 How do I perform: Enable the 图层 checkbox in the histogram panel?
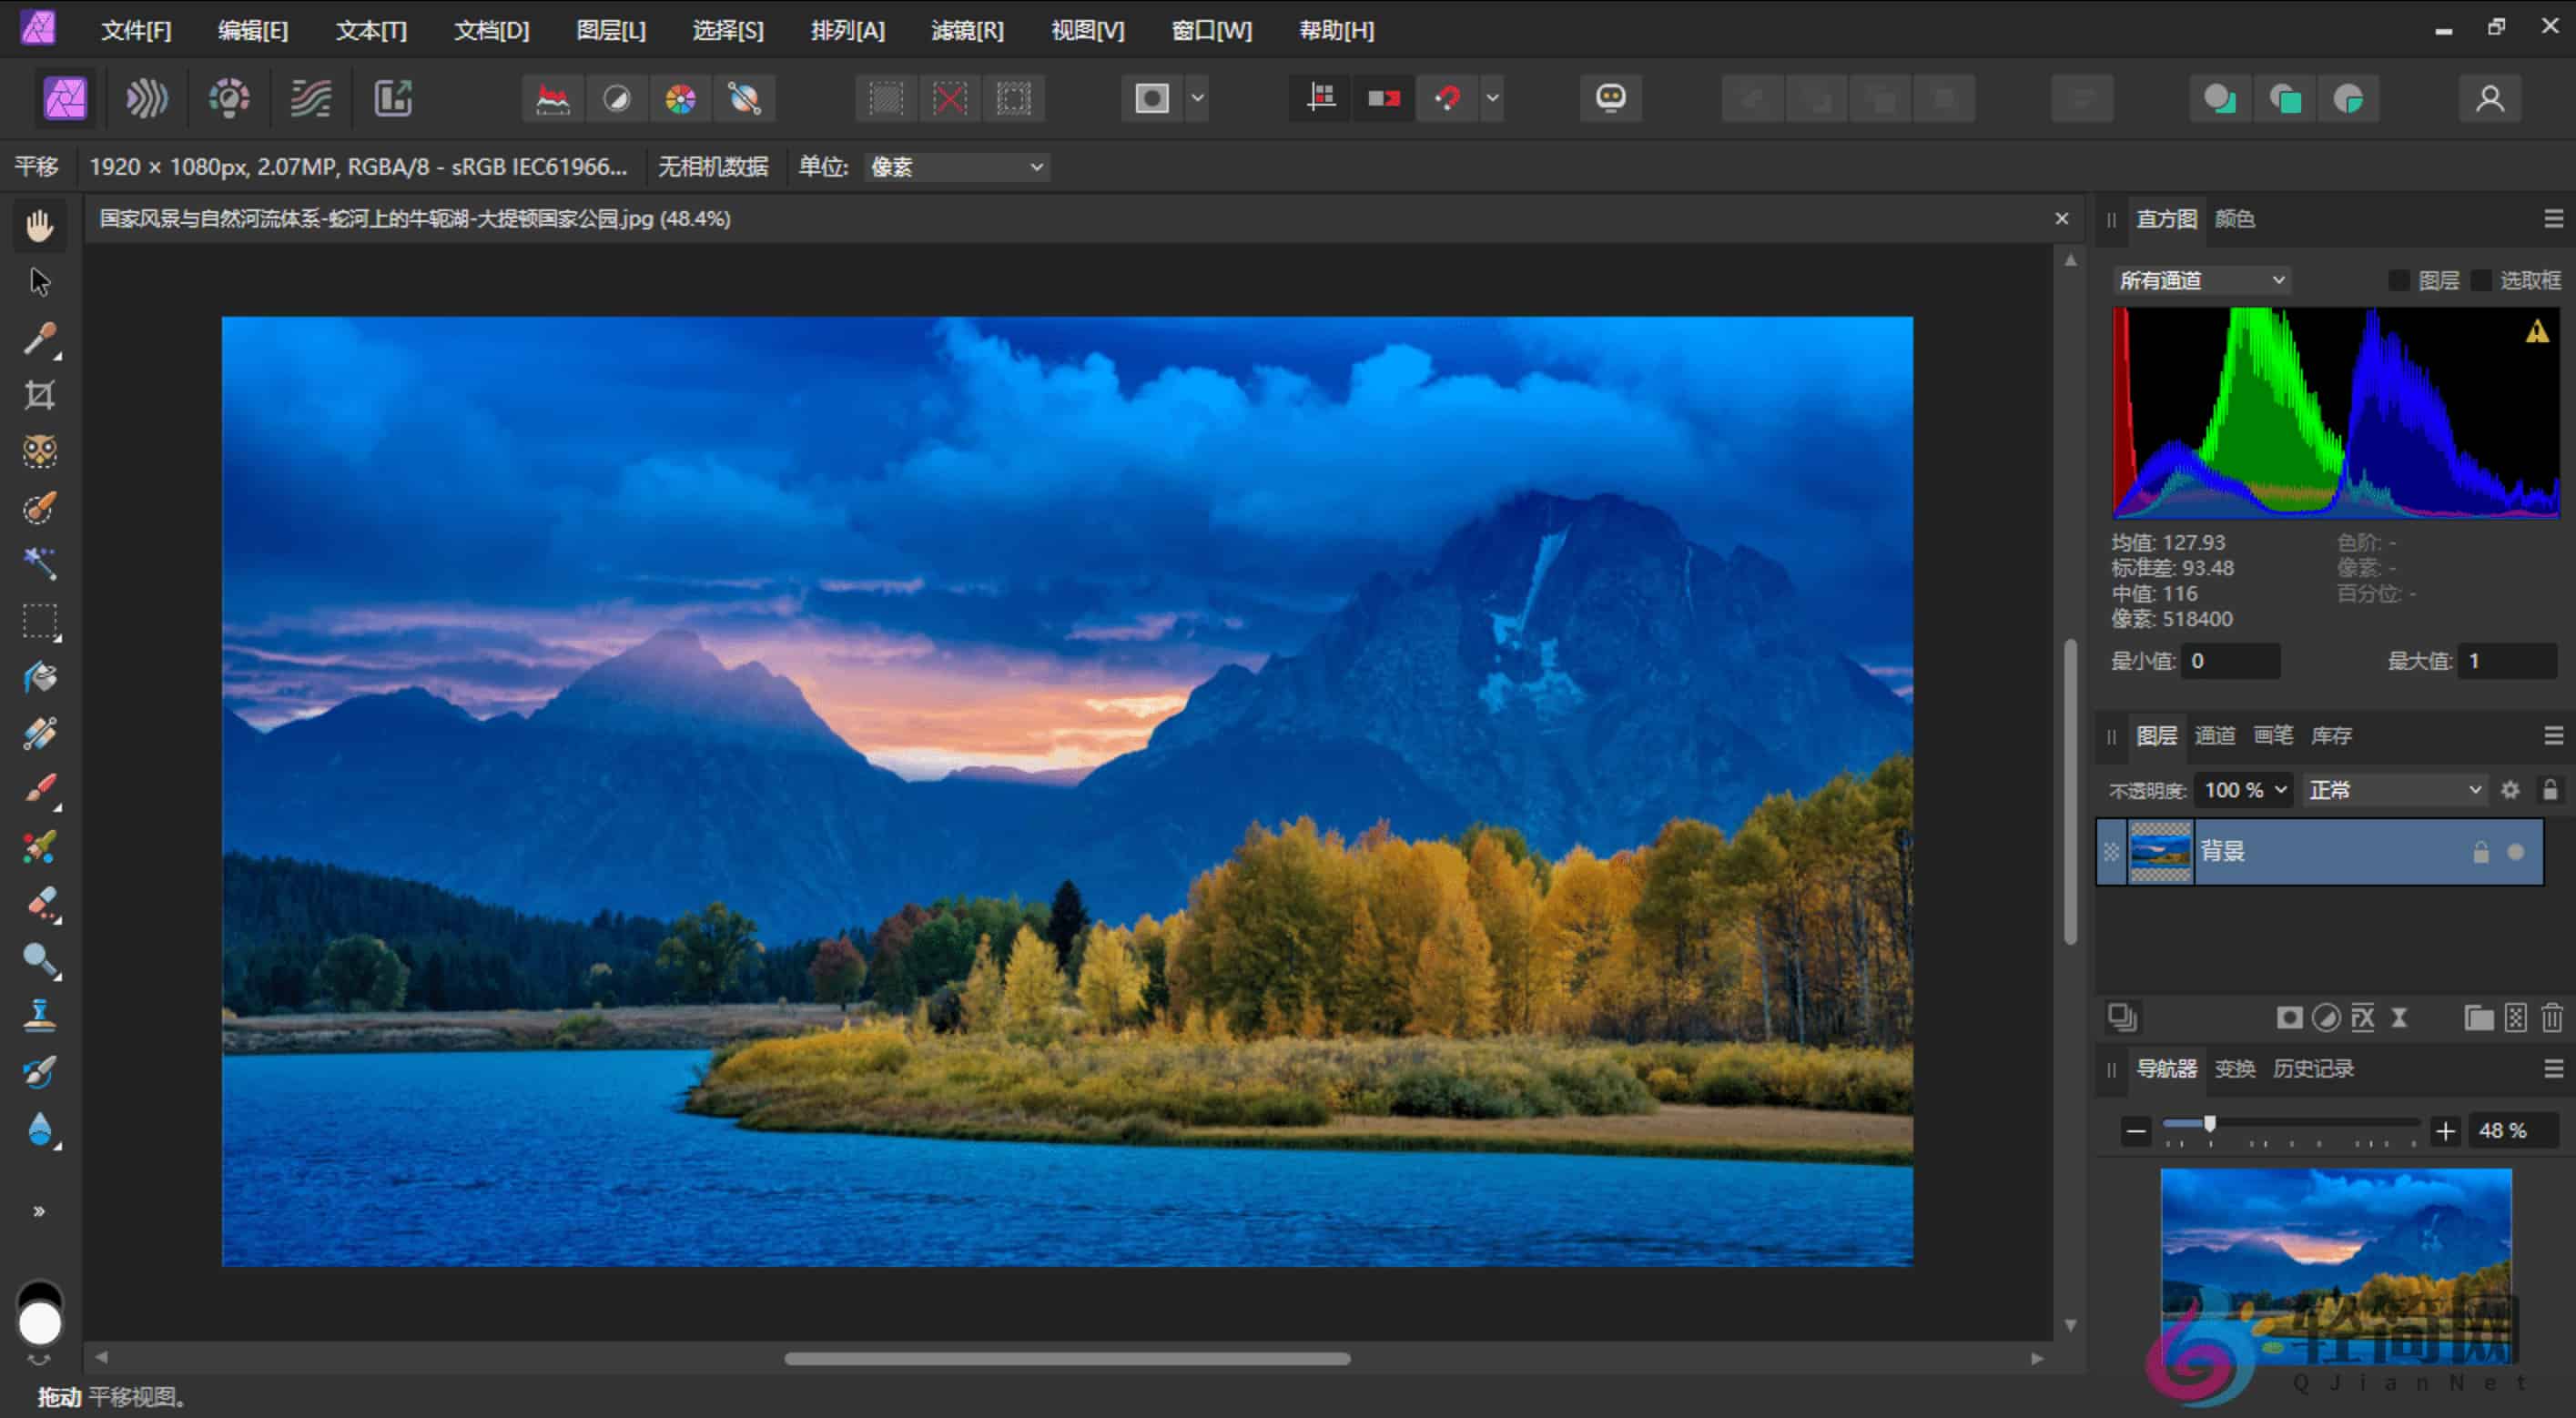click(x=2400, y=280)
